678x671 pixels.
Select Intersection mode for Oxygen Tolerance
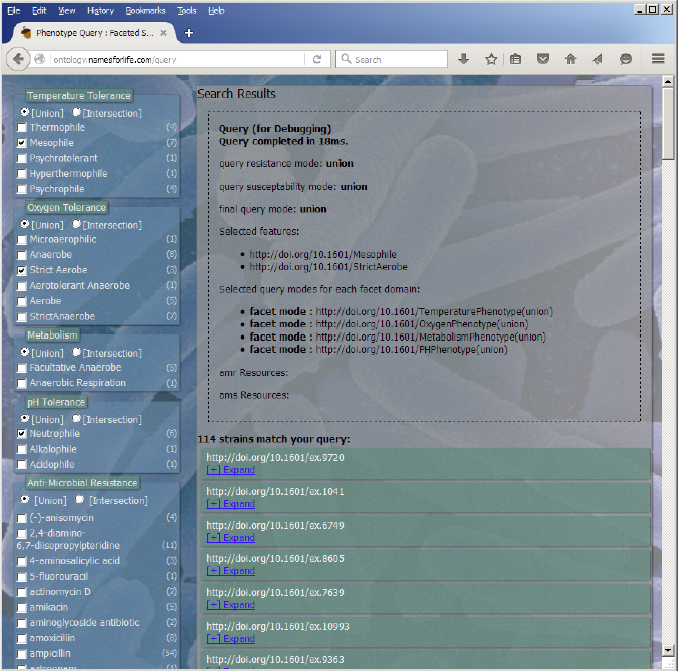point(77,224)
